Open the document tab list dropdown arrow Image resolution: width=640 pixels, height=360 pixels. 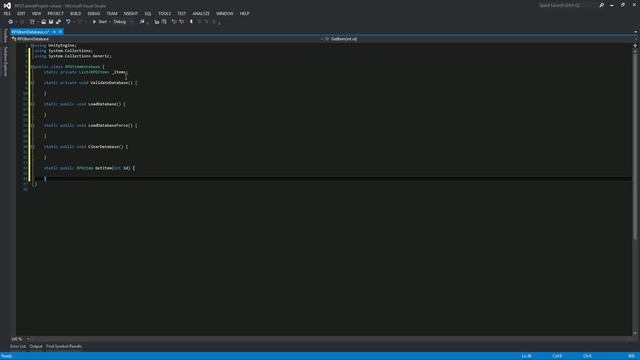636,32
